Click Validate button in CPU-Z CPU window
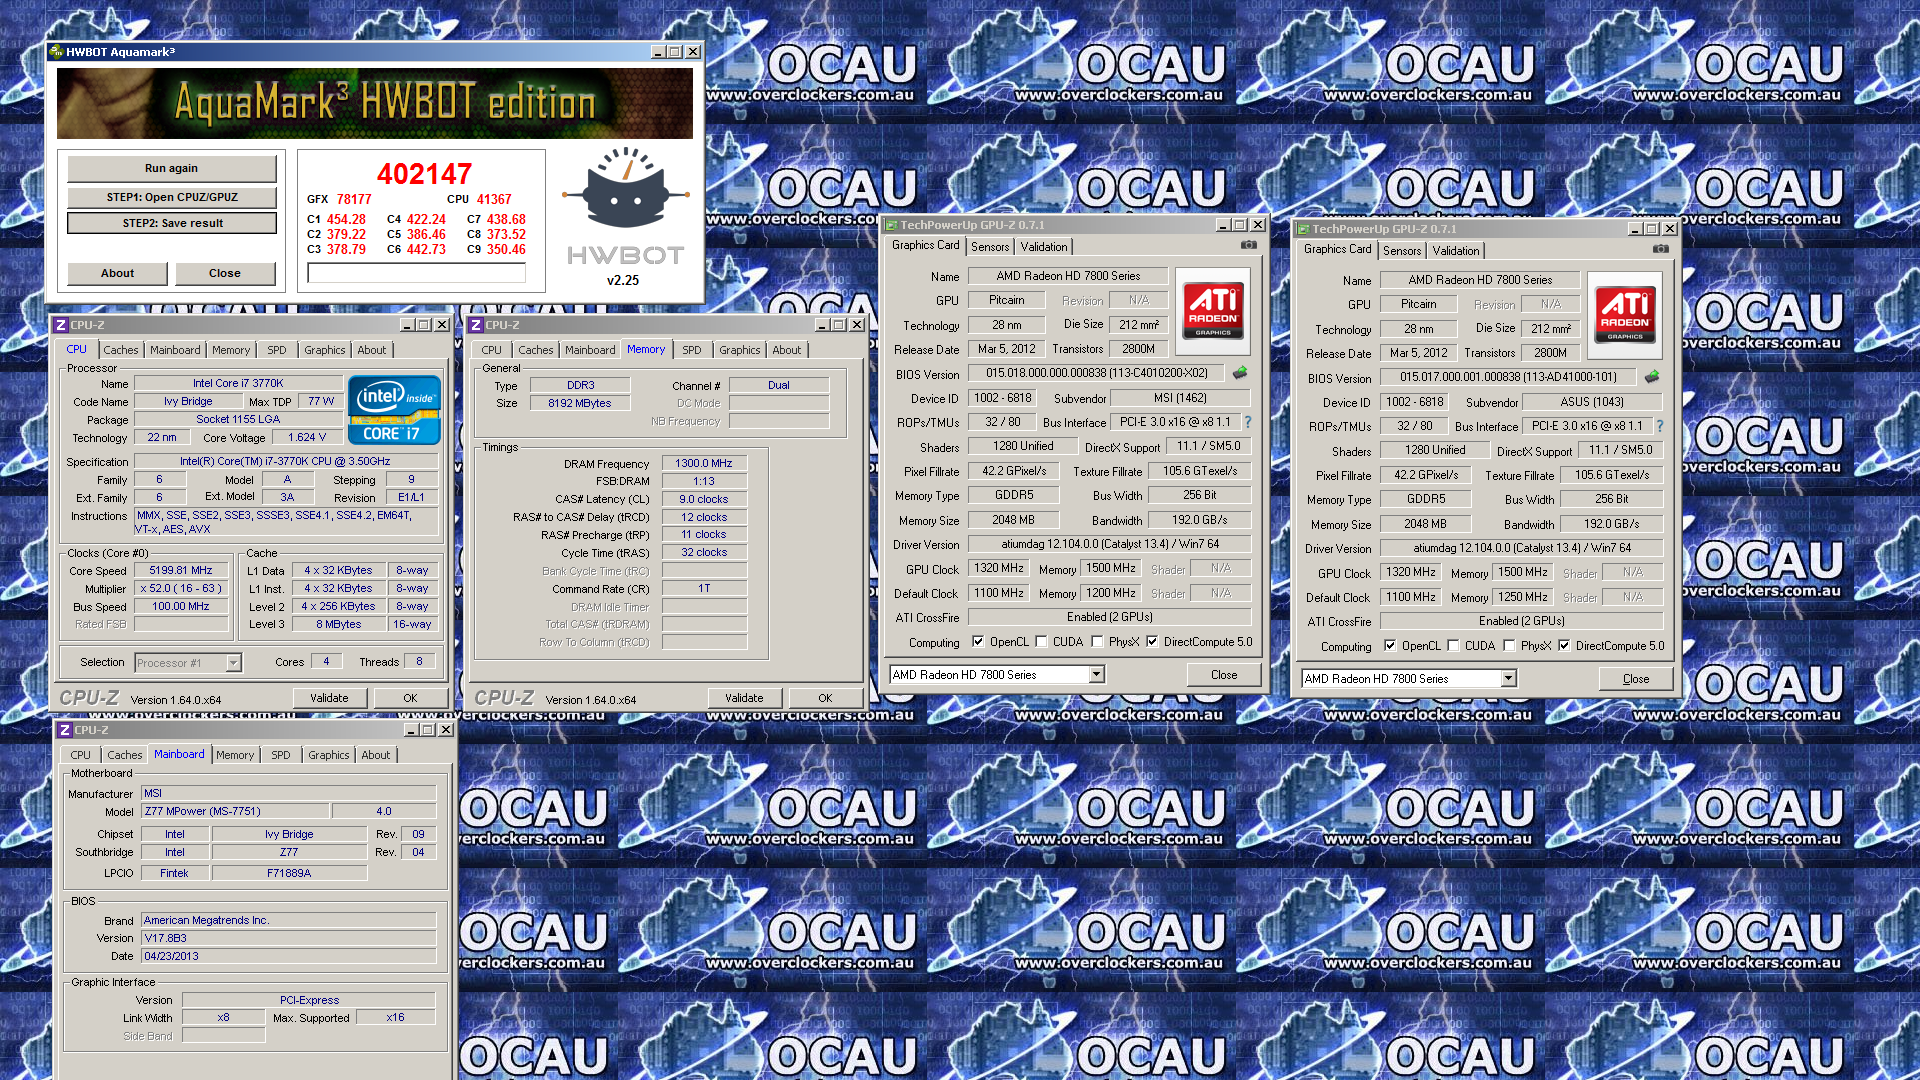 point(329,698)
